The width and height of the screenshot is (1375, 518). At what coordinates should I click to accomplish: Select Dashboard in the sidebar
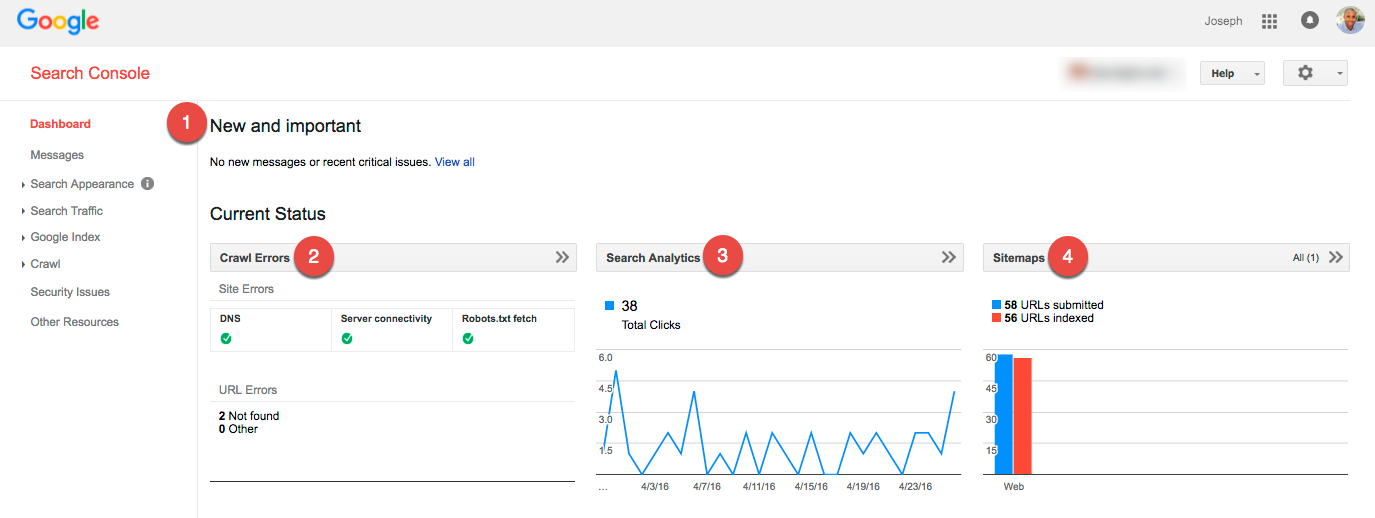point(60,124)
